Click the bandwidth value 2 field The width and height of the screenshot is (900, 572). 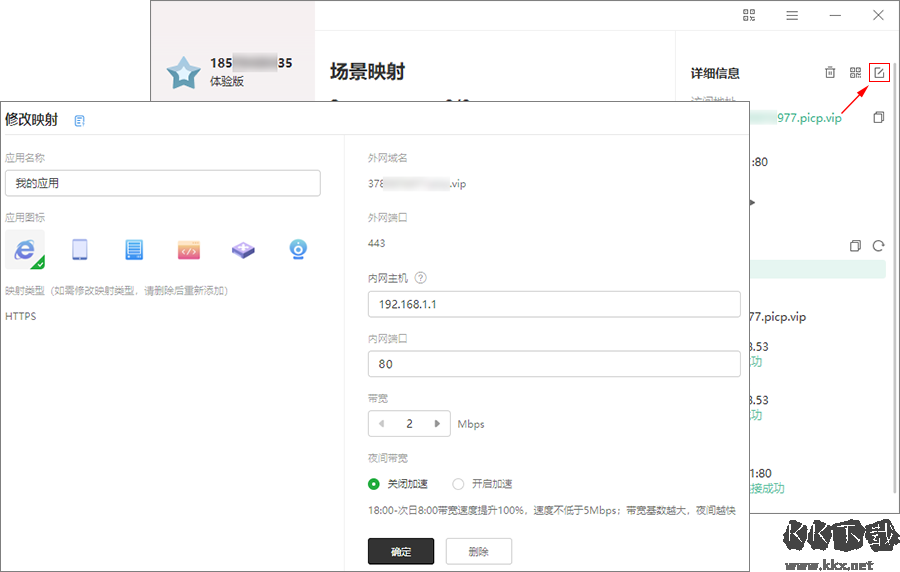point(409,423)
